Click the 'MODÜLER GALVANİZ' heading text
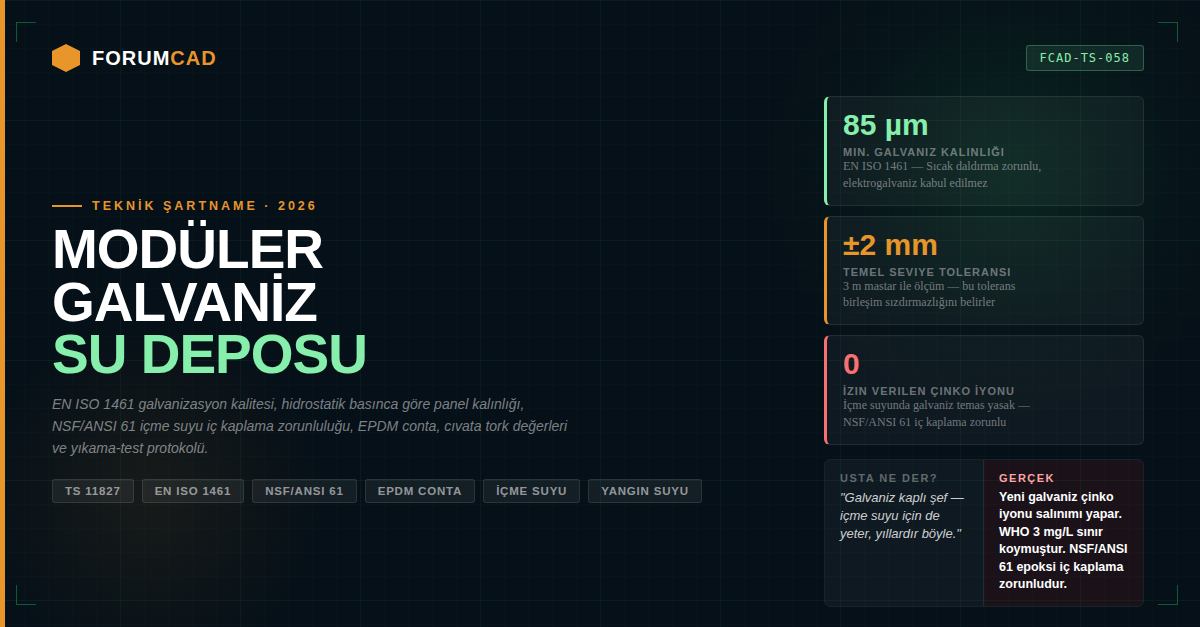Viewport: 1200px width, 627px height. (188, 275)
